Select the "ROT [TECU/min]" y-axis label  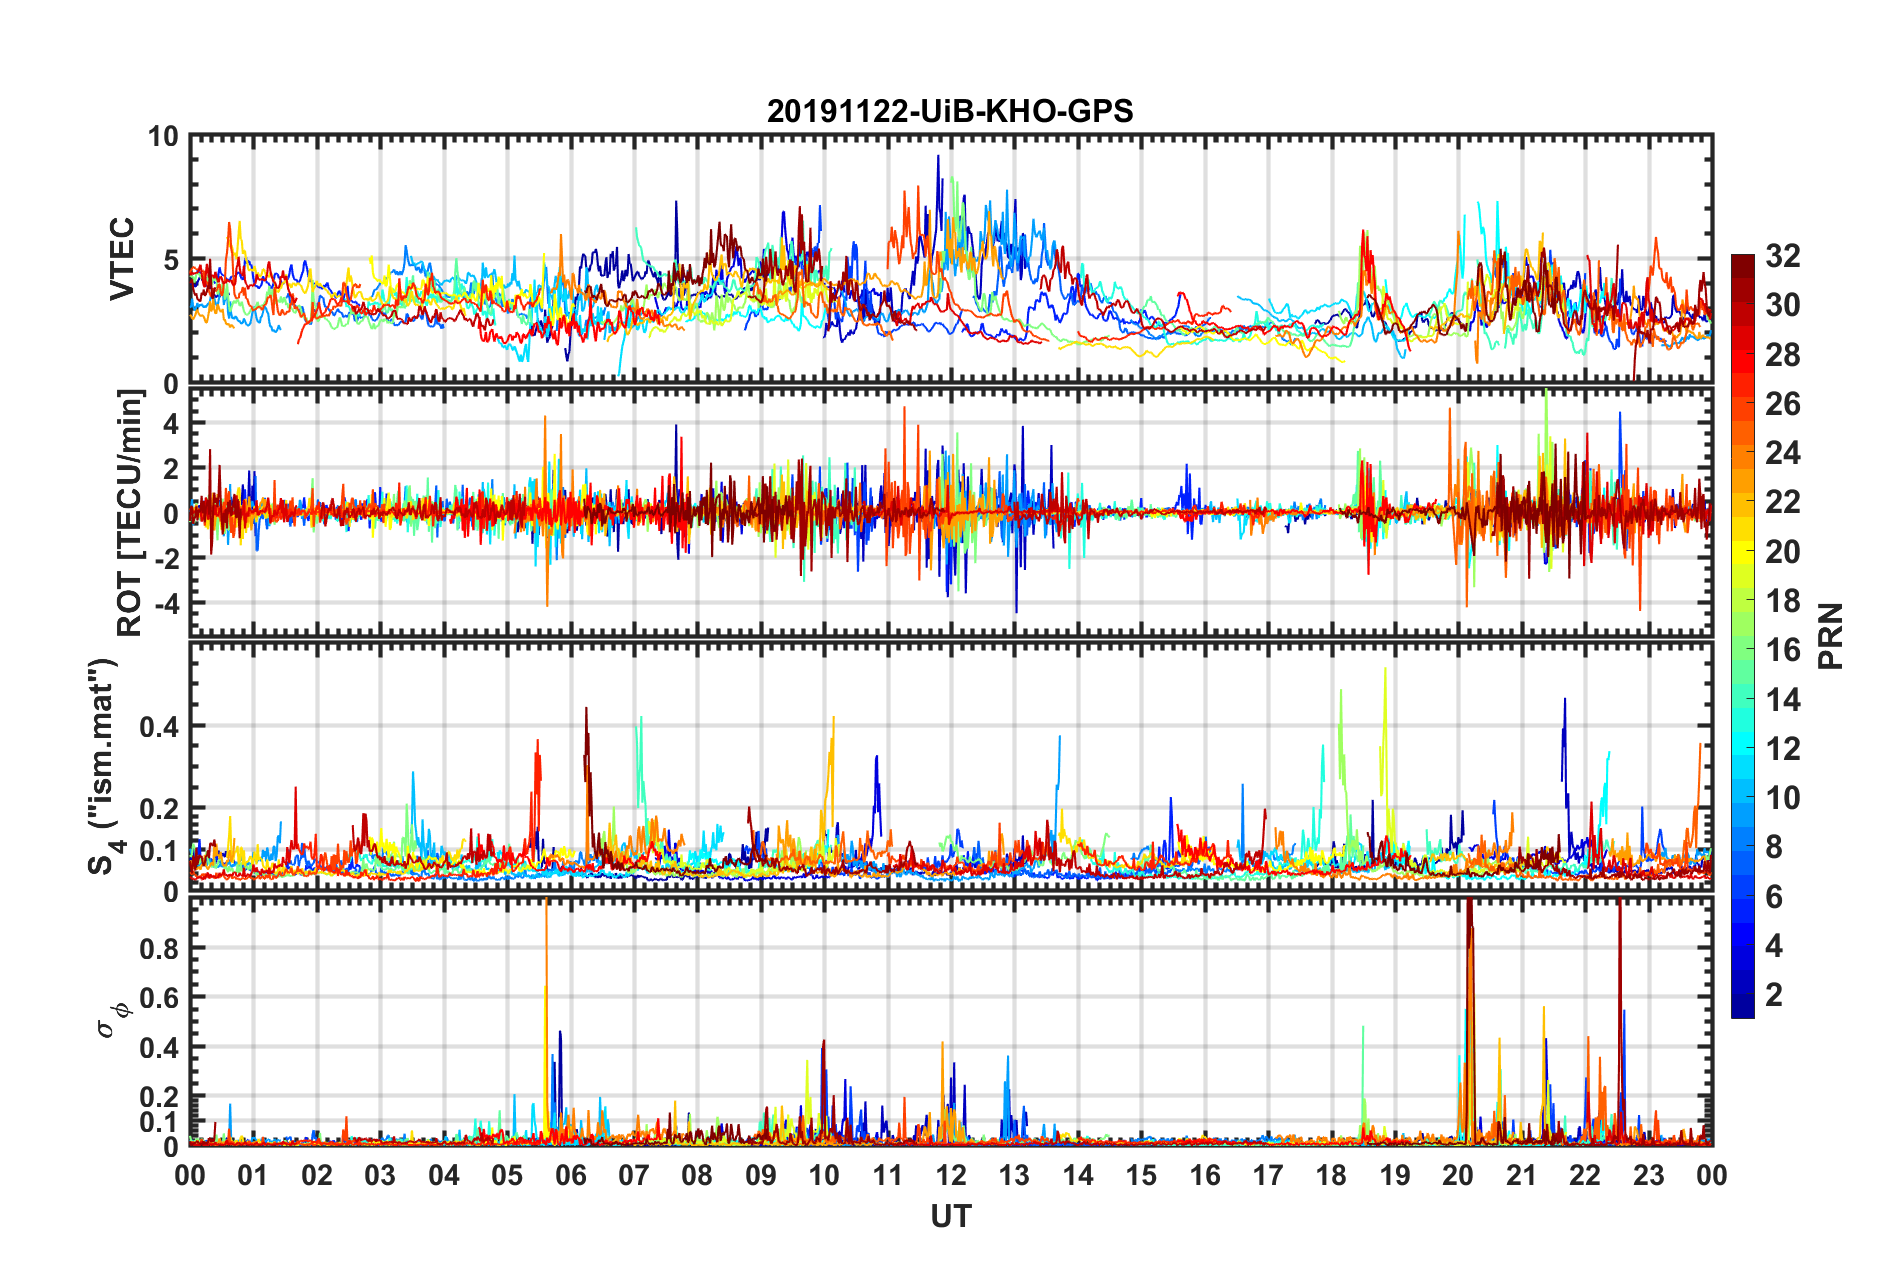point(130,513)
